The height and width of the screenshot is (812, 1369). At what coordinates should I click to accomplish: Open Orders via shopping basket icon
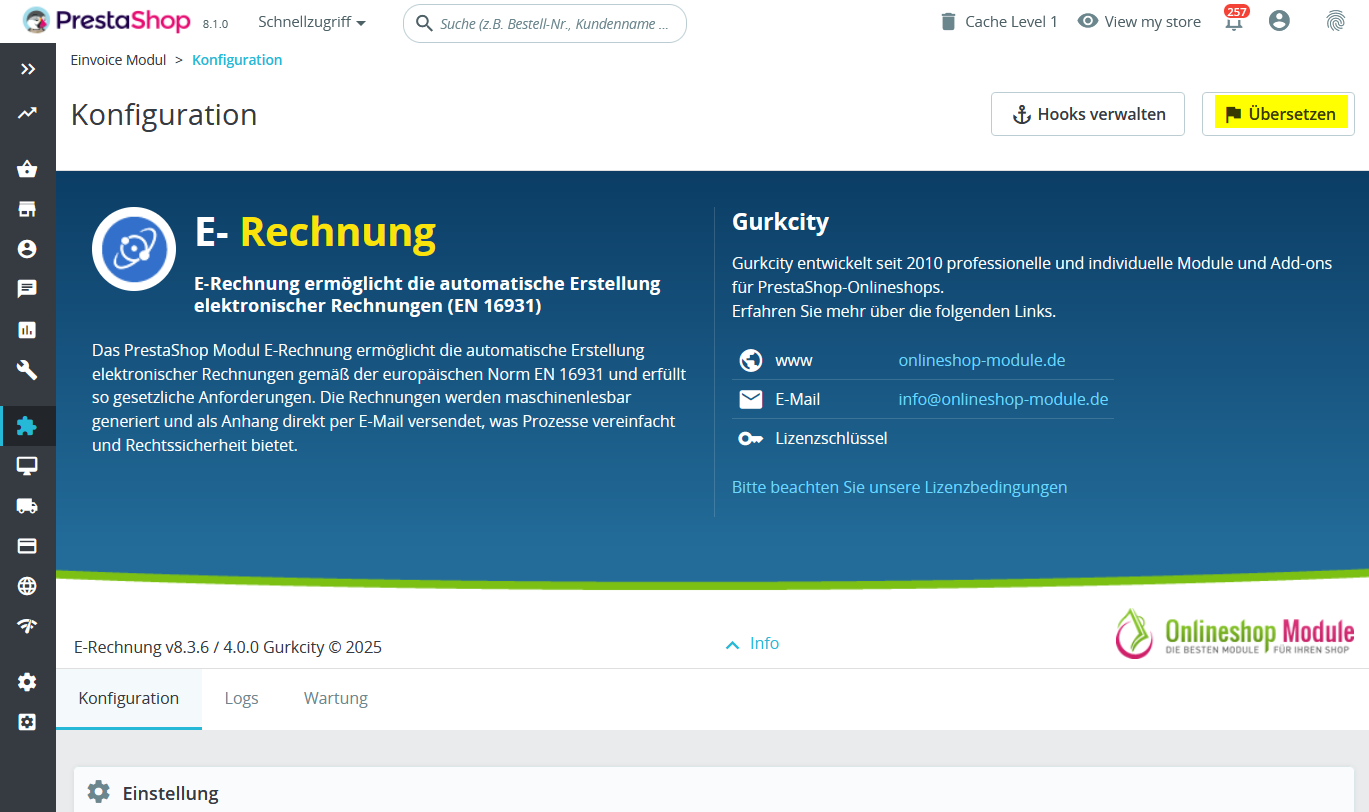click(x=28, y=169)
